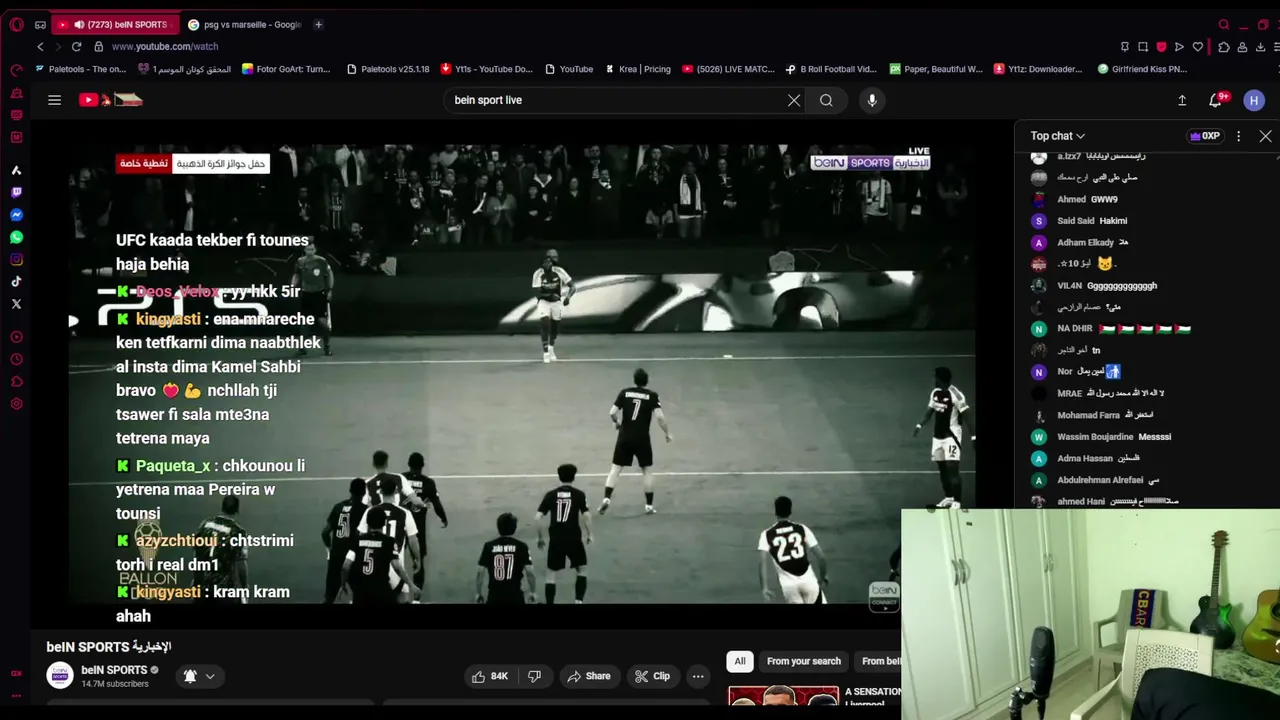Open more video actions ellipsis
The height and width of the screenshot is (720, 1280).
[698, 676]
